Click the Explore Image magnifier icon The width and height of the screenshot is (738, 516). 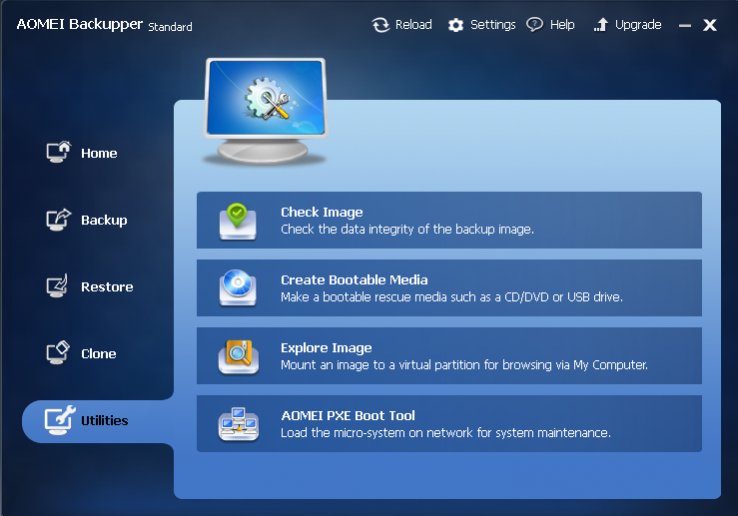point(238,356)
